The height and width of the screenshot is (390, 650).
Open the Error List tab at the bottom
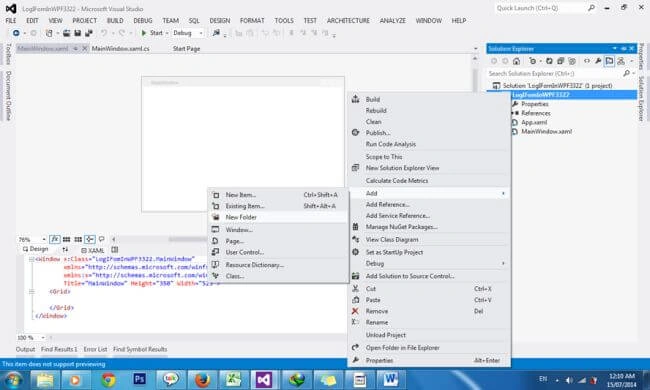95,349
